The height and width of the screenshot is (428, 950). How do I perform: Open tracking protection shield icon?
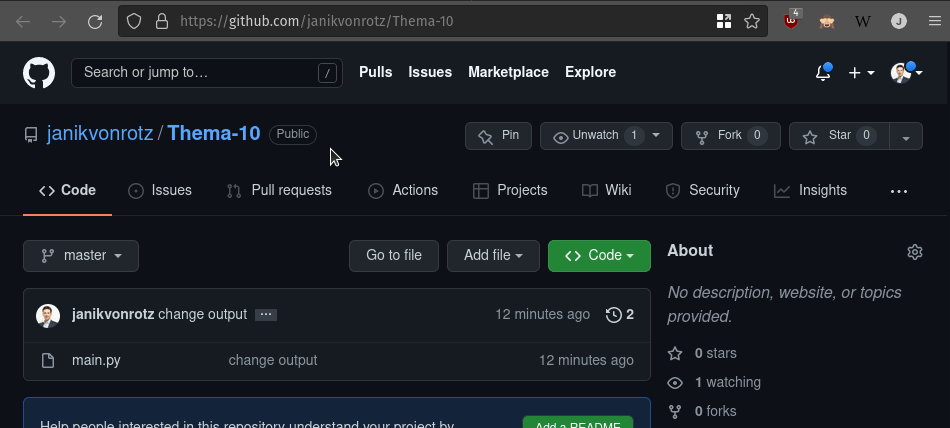pos(134,22)
